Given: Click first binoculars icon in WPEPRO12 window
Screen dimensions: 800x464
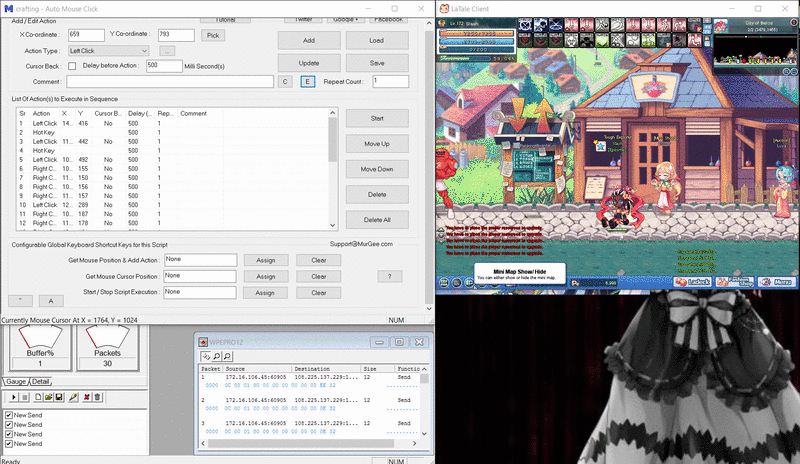Looking at the screenshot, I should pos(206,356).
